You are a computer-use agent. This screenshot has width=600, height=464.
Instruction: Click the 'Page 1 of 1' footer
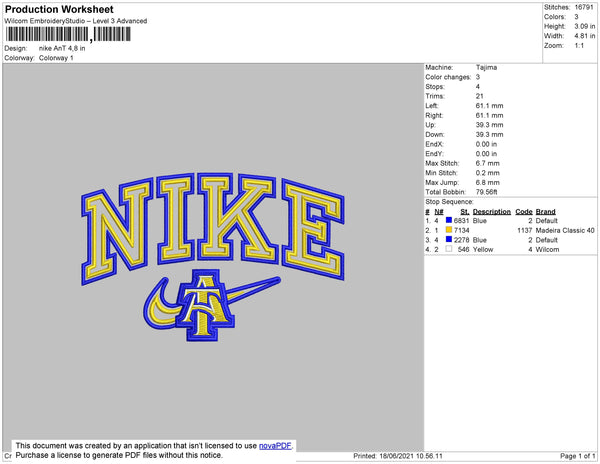pyautogui.click(x=577, y=456)
